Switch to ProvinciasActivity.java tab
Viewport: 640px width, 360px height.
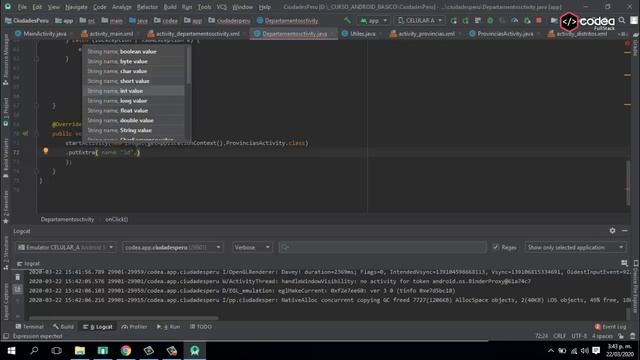pos(501,34)
